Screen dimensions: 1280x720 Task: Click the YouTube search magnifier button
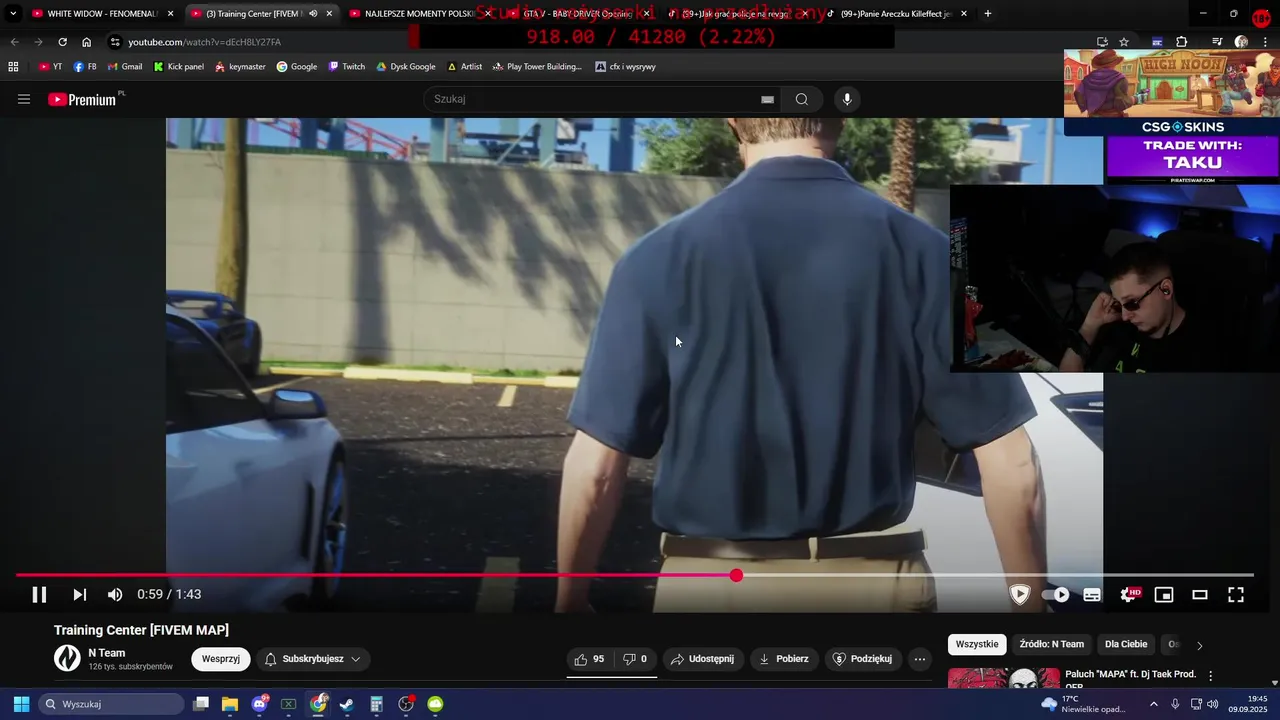pos(802,99)
